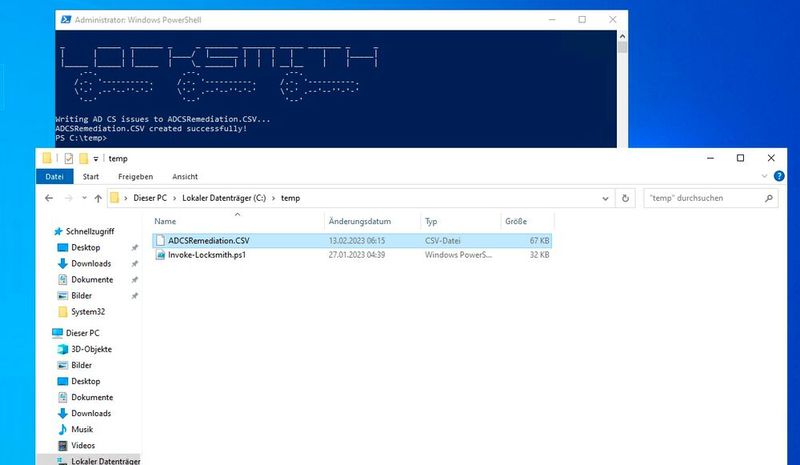Image resolution: width=800 pixels, height=465 pixels.
Task: Click the CSV-Datei type cell
Action: pyautogui.click(x=442, y=240)
